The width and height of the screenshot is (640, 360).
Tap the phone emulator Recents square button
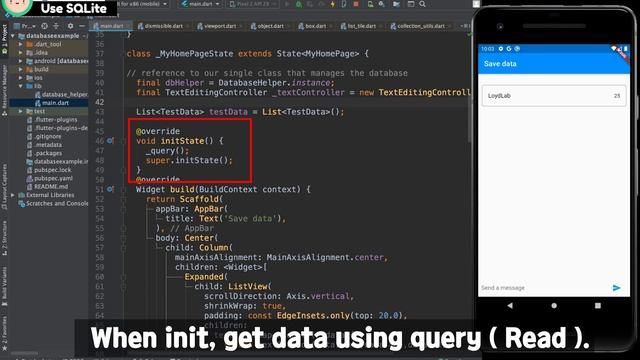pos(598,305)
